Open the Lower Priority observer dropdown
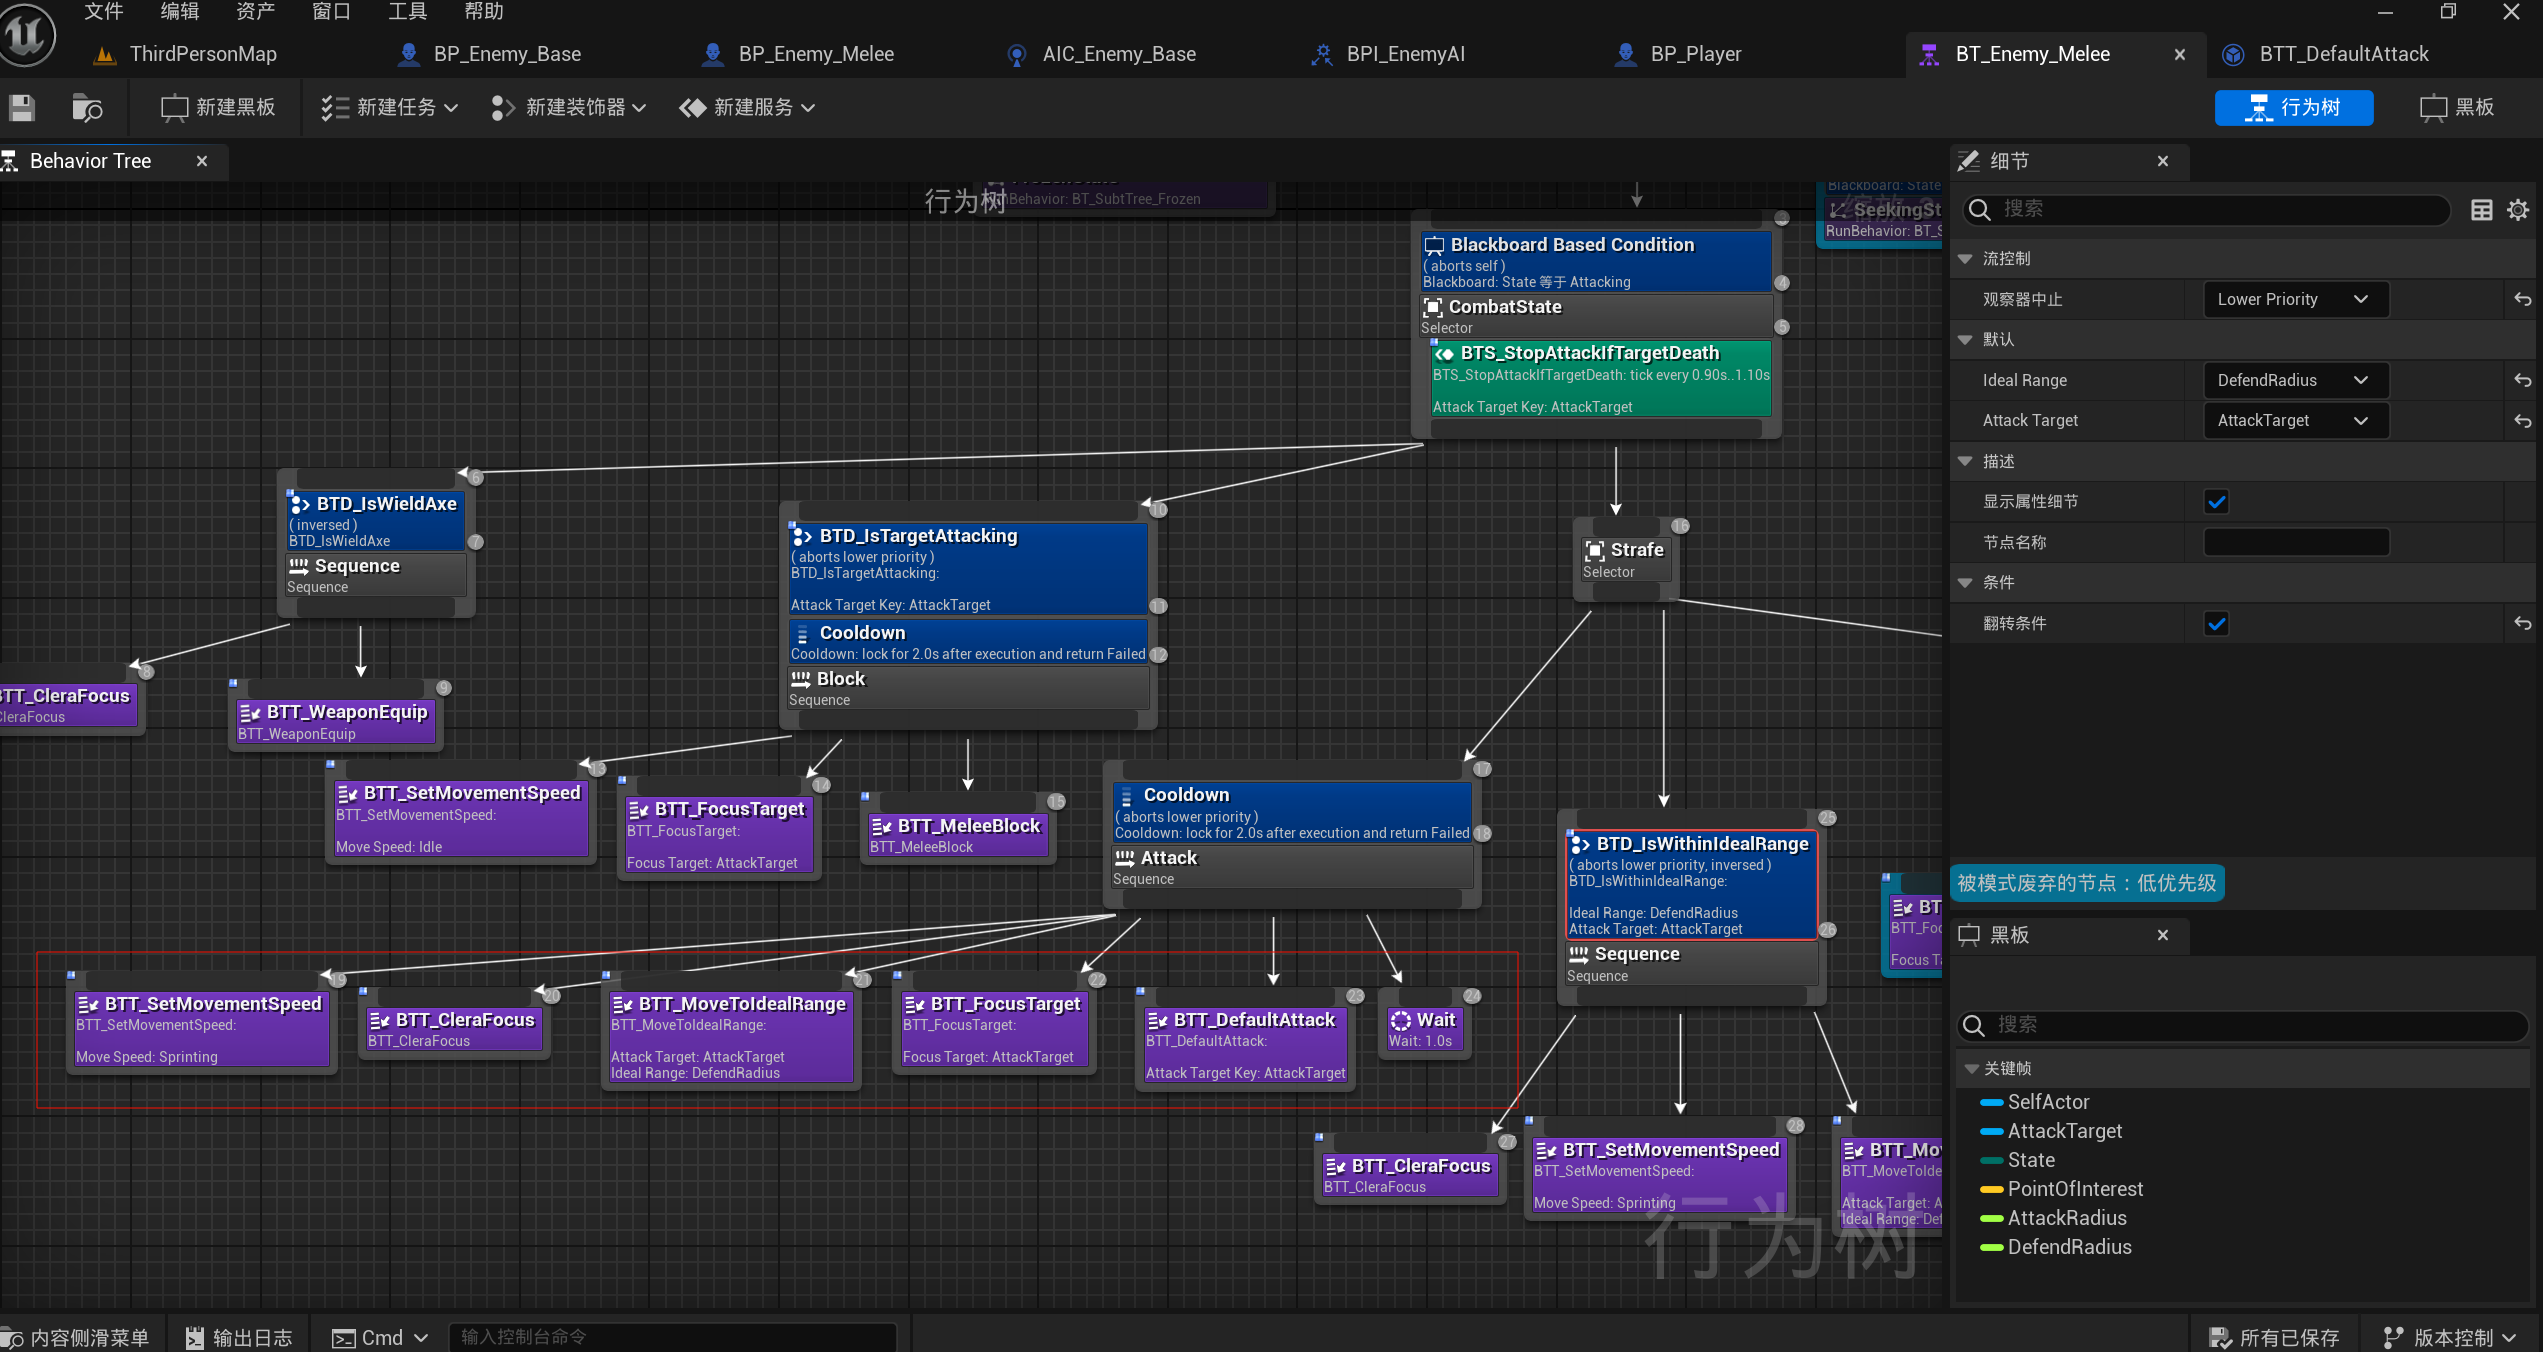This screenshot has height=1352, width=2543. [x=2295, y=299]
